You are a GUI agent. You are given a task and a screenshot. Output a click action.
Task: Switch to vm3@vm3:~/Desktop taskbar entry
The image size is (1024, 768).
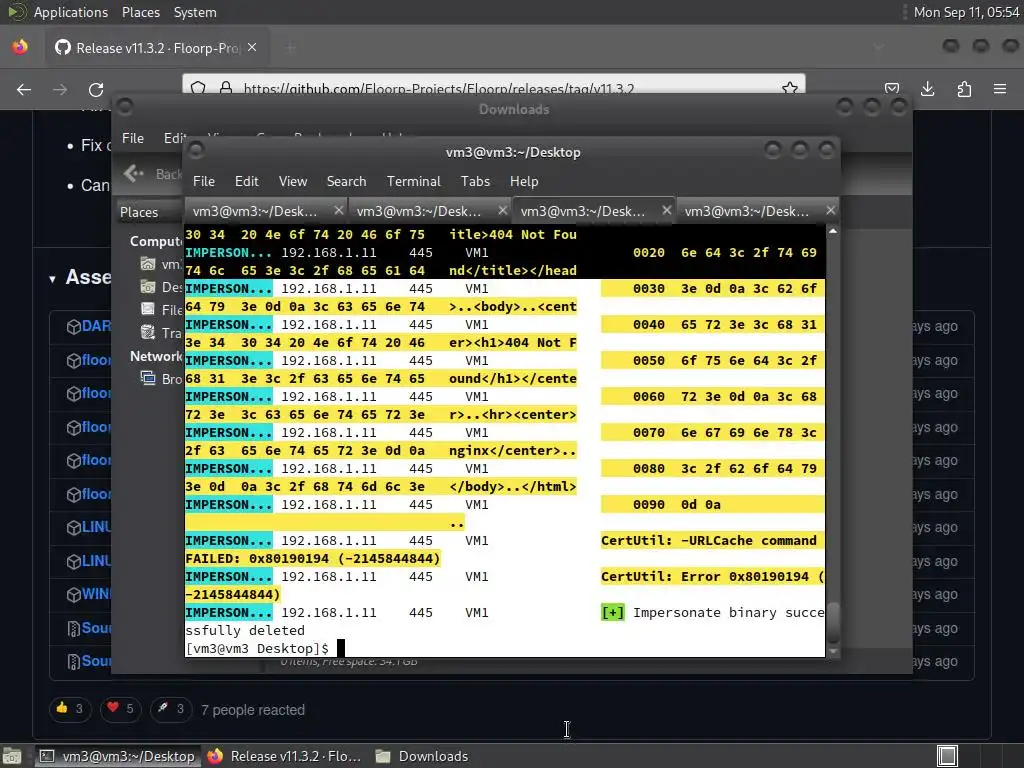click(x=116, y=756)
